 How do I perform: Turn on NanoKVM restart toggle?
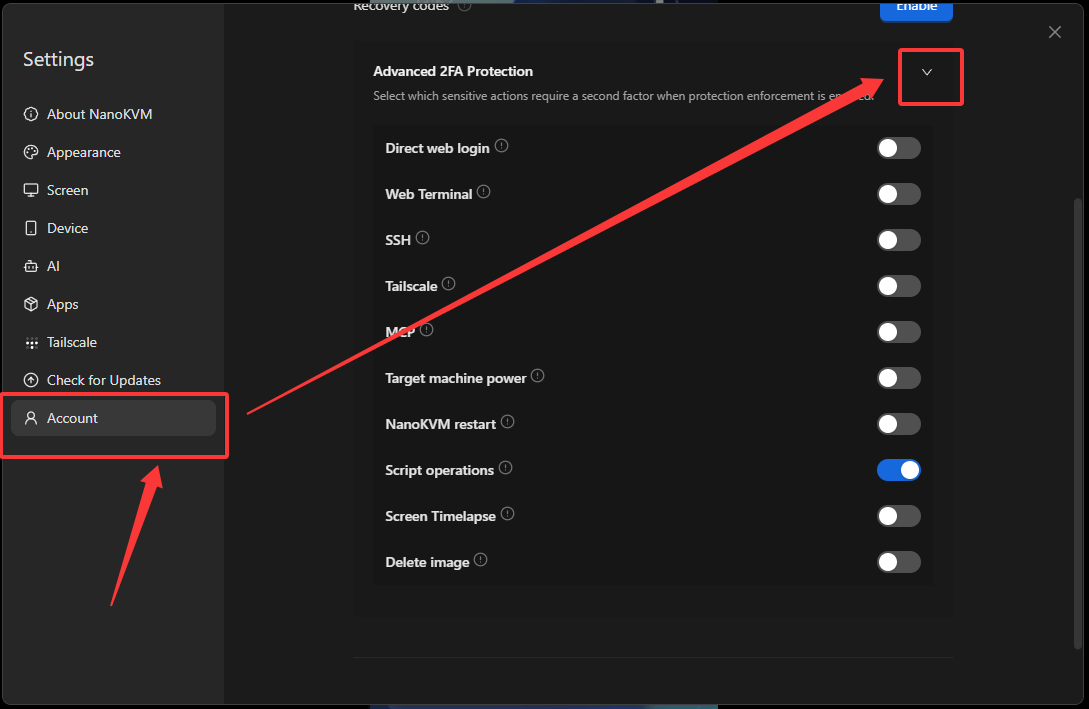pyautogui.click(x=899, y=424)
